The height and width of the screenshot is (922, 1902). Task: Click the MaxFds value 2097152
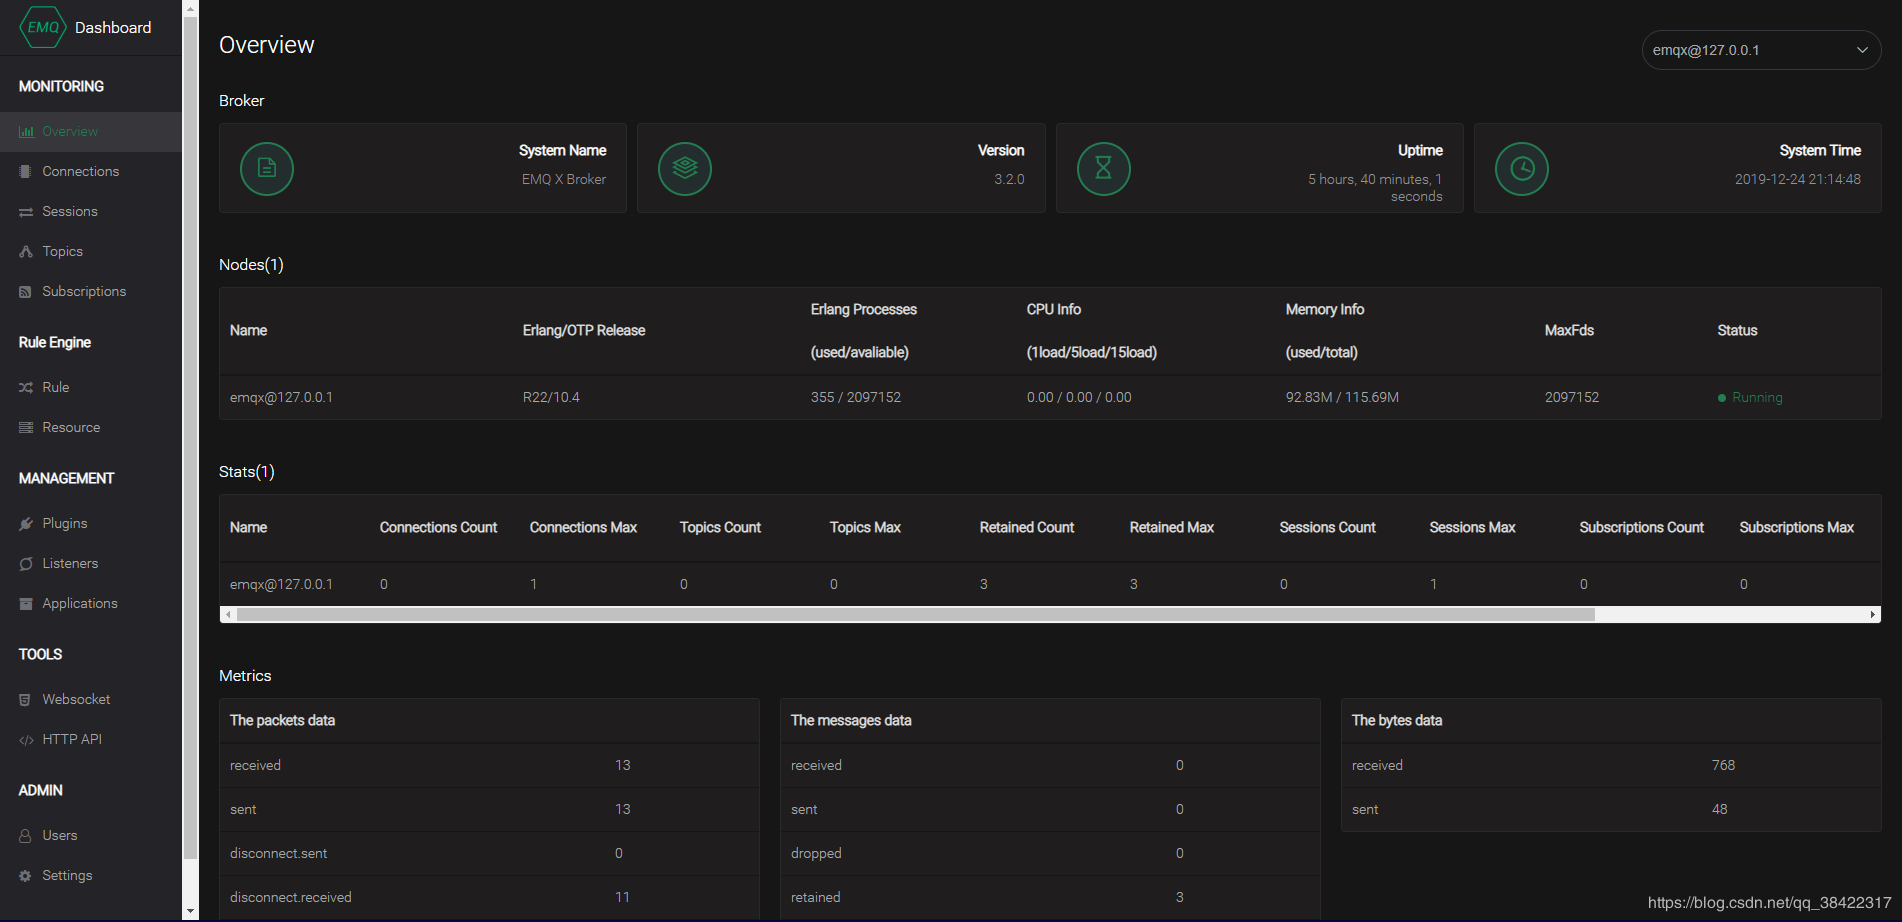point(1572,398)
